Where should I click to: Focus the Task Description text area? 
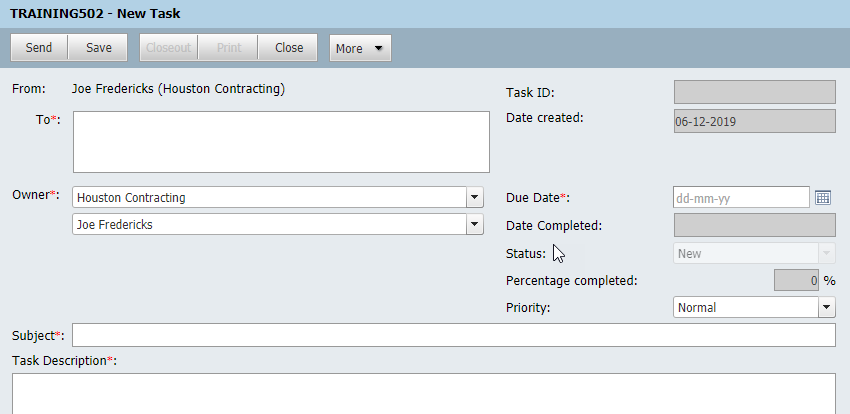pyautogui.click(x=423, y=394)
